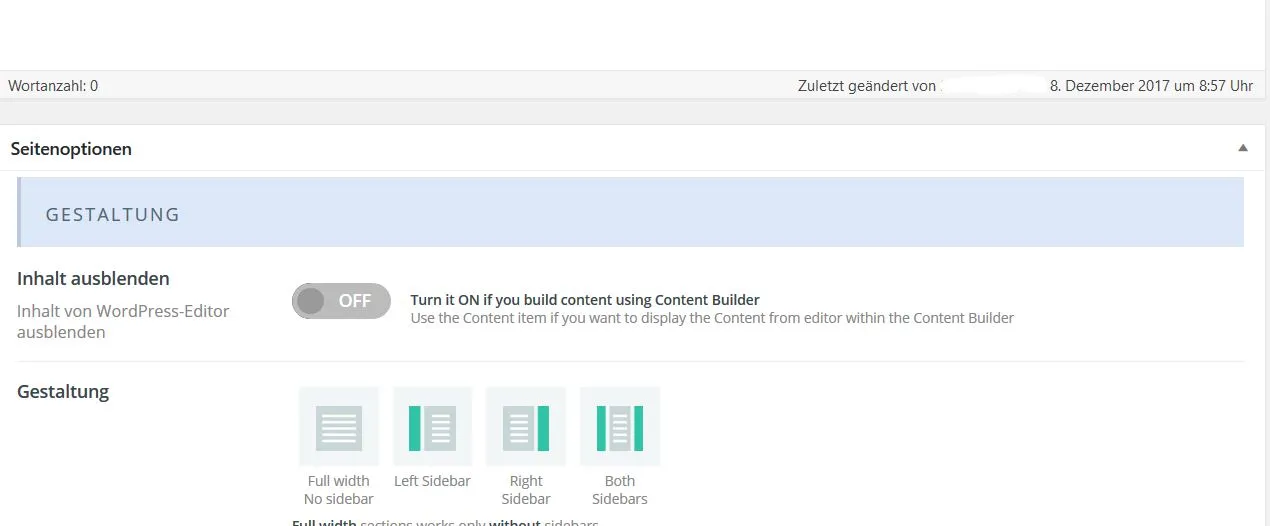Click inside the editor area above Wortanzahl
This screenshot has height=526, width=1270.
[x=631, y=35]
